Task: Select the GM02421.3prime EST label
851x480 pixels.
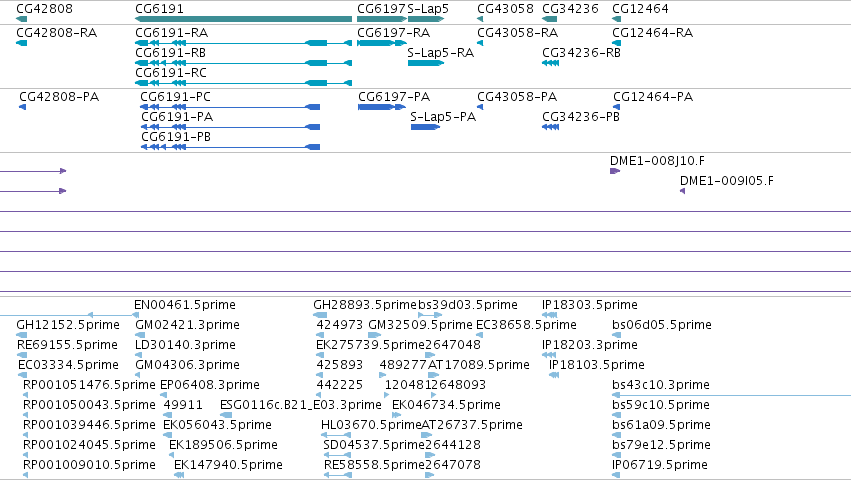Action: coord(187,325)
